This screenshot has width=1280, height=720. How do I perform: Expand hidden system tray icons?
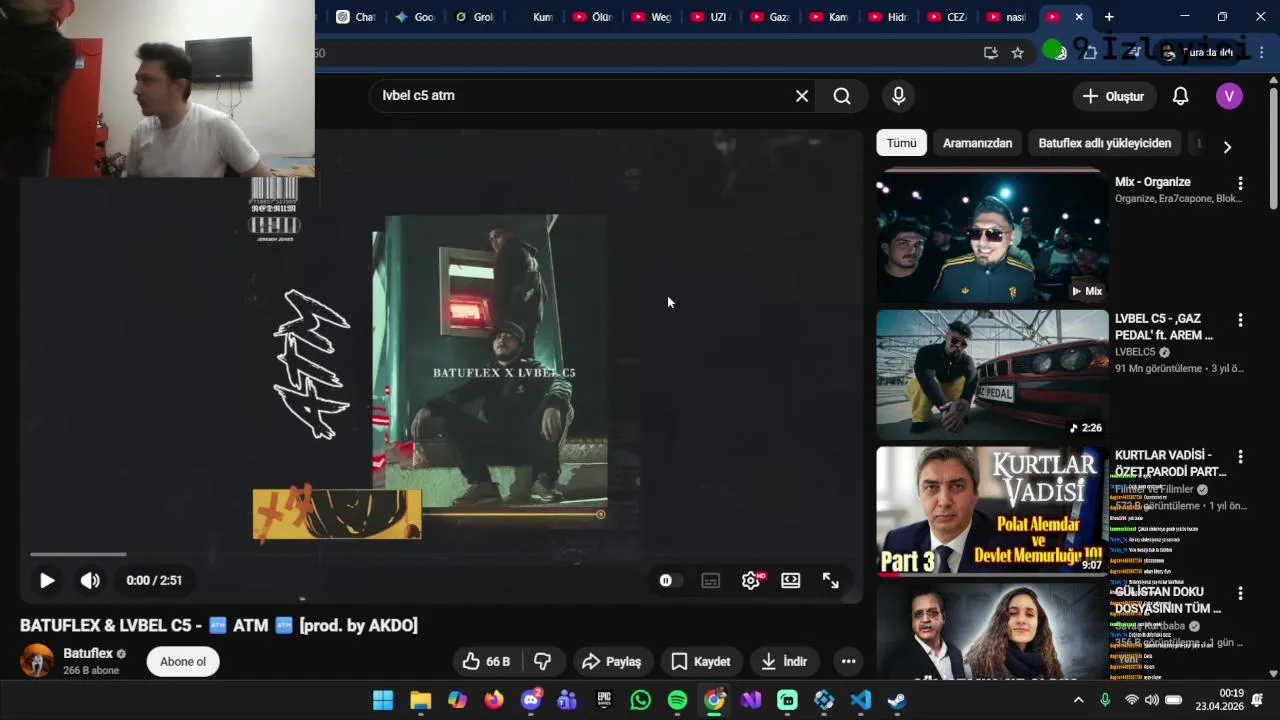coord(1078,700)
